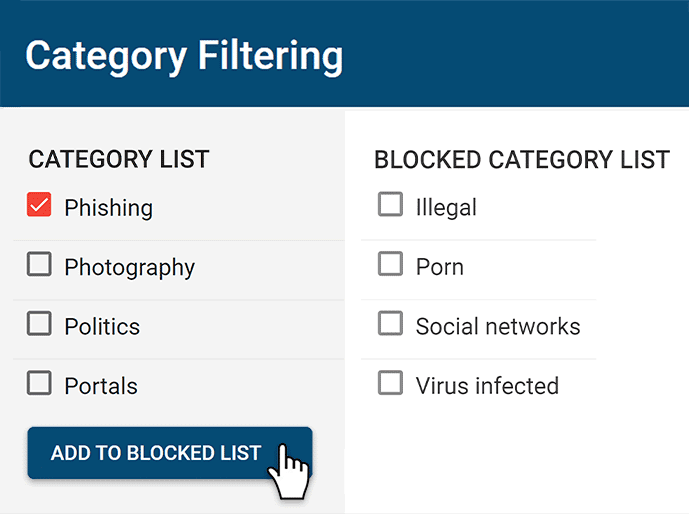Tick the Photography checkbox
Screen dimensions: 689x514
39,265
